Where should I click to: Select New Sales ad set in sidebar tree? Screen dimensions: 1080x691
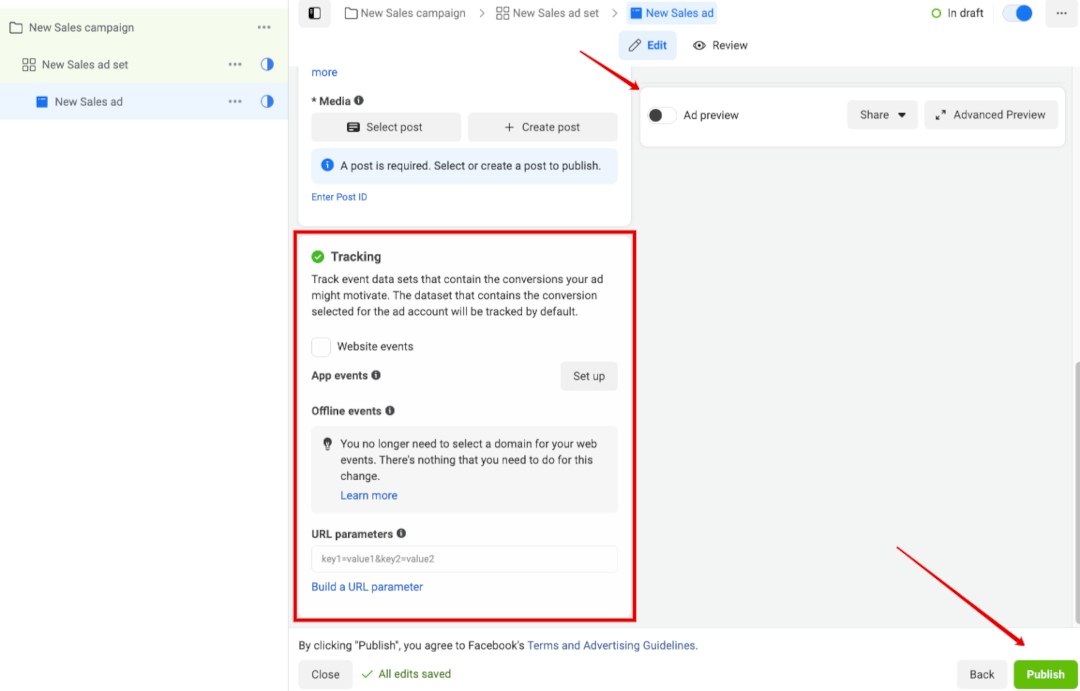85,65
